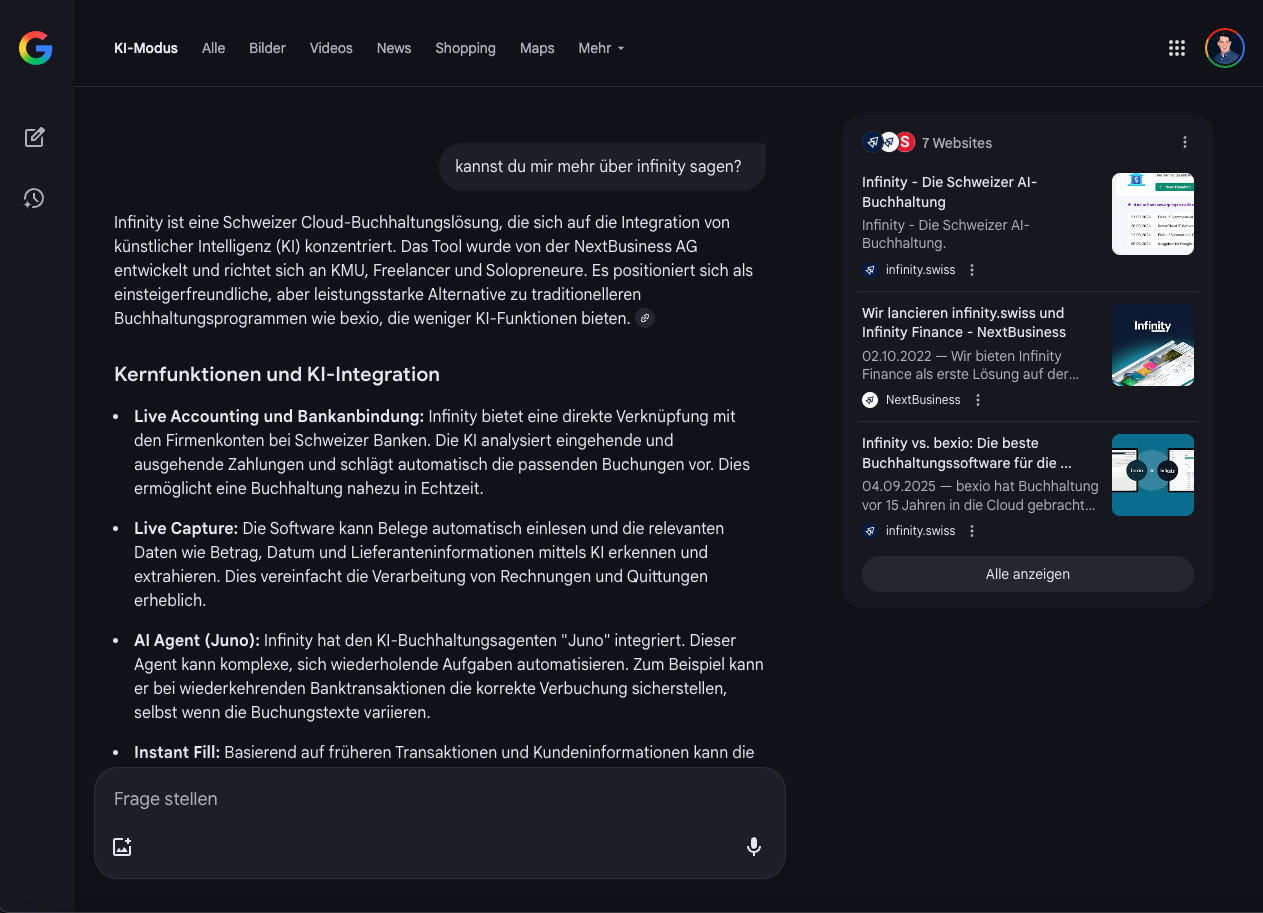1263x913 pixels.
Task: Click the date '02.10.2022' in NextBusiness result
Action: pos(896,356)
